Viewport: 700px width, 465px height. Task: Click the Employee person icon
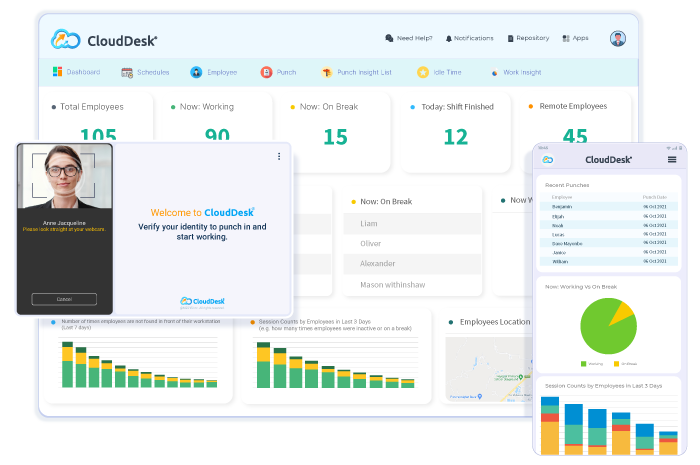[x=196, y=72]
